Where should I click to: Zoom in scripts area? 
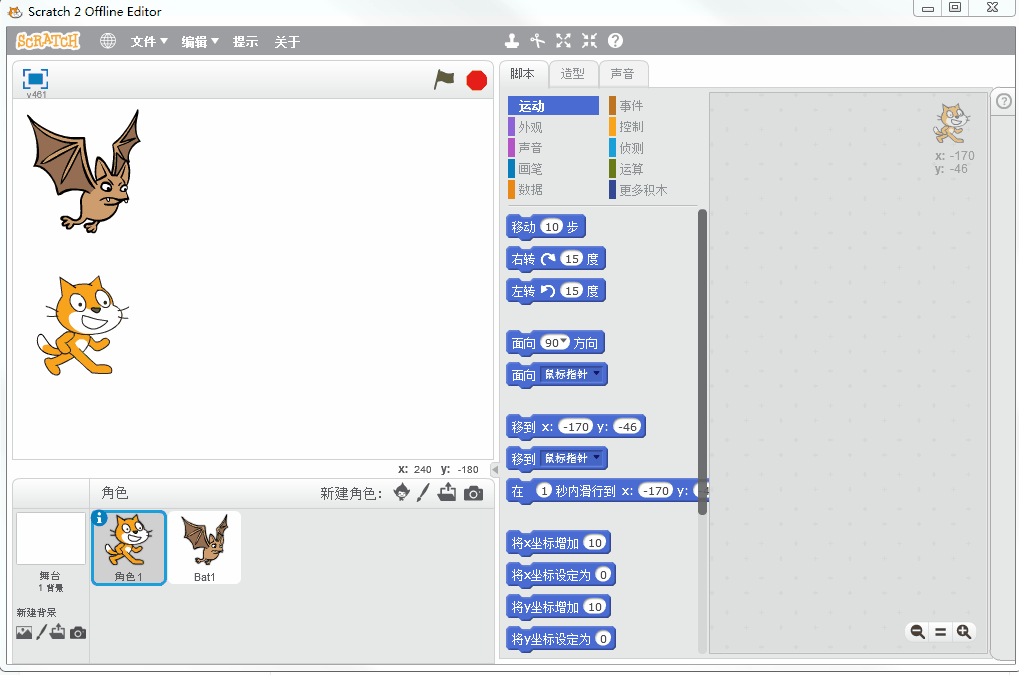pyautogui.click(x=964, y=631)
